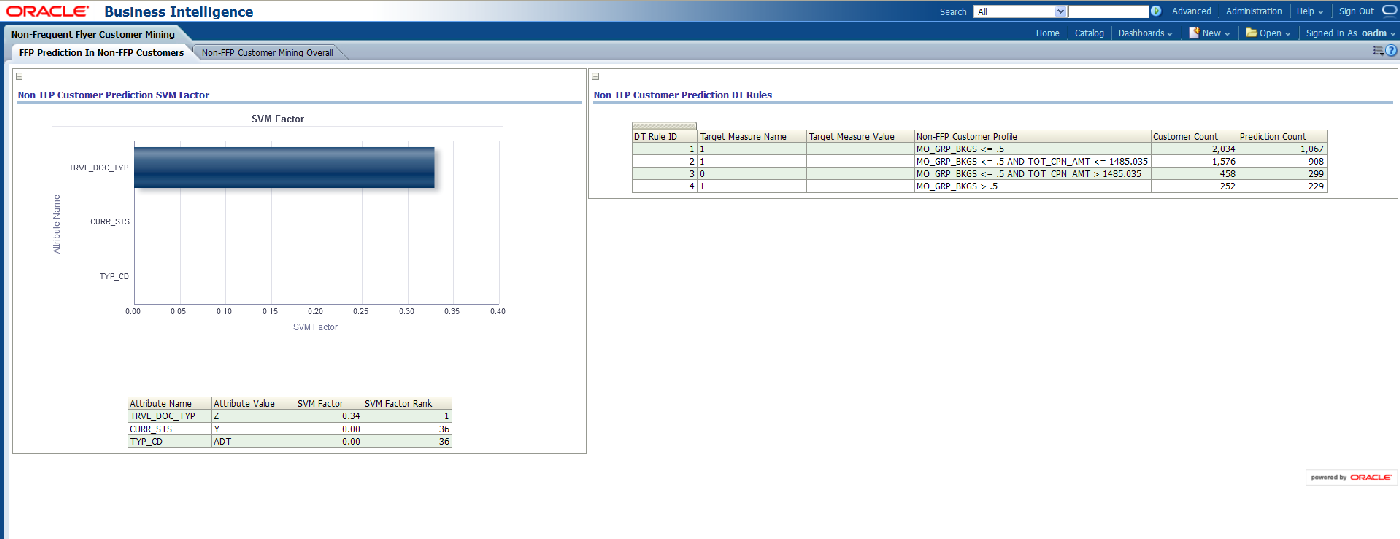
Task: Focus the search text input field
Action: coord(1107,12)
